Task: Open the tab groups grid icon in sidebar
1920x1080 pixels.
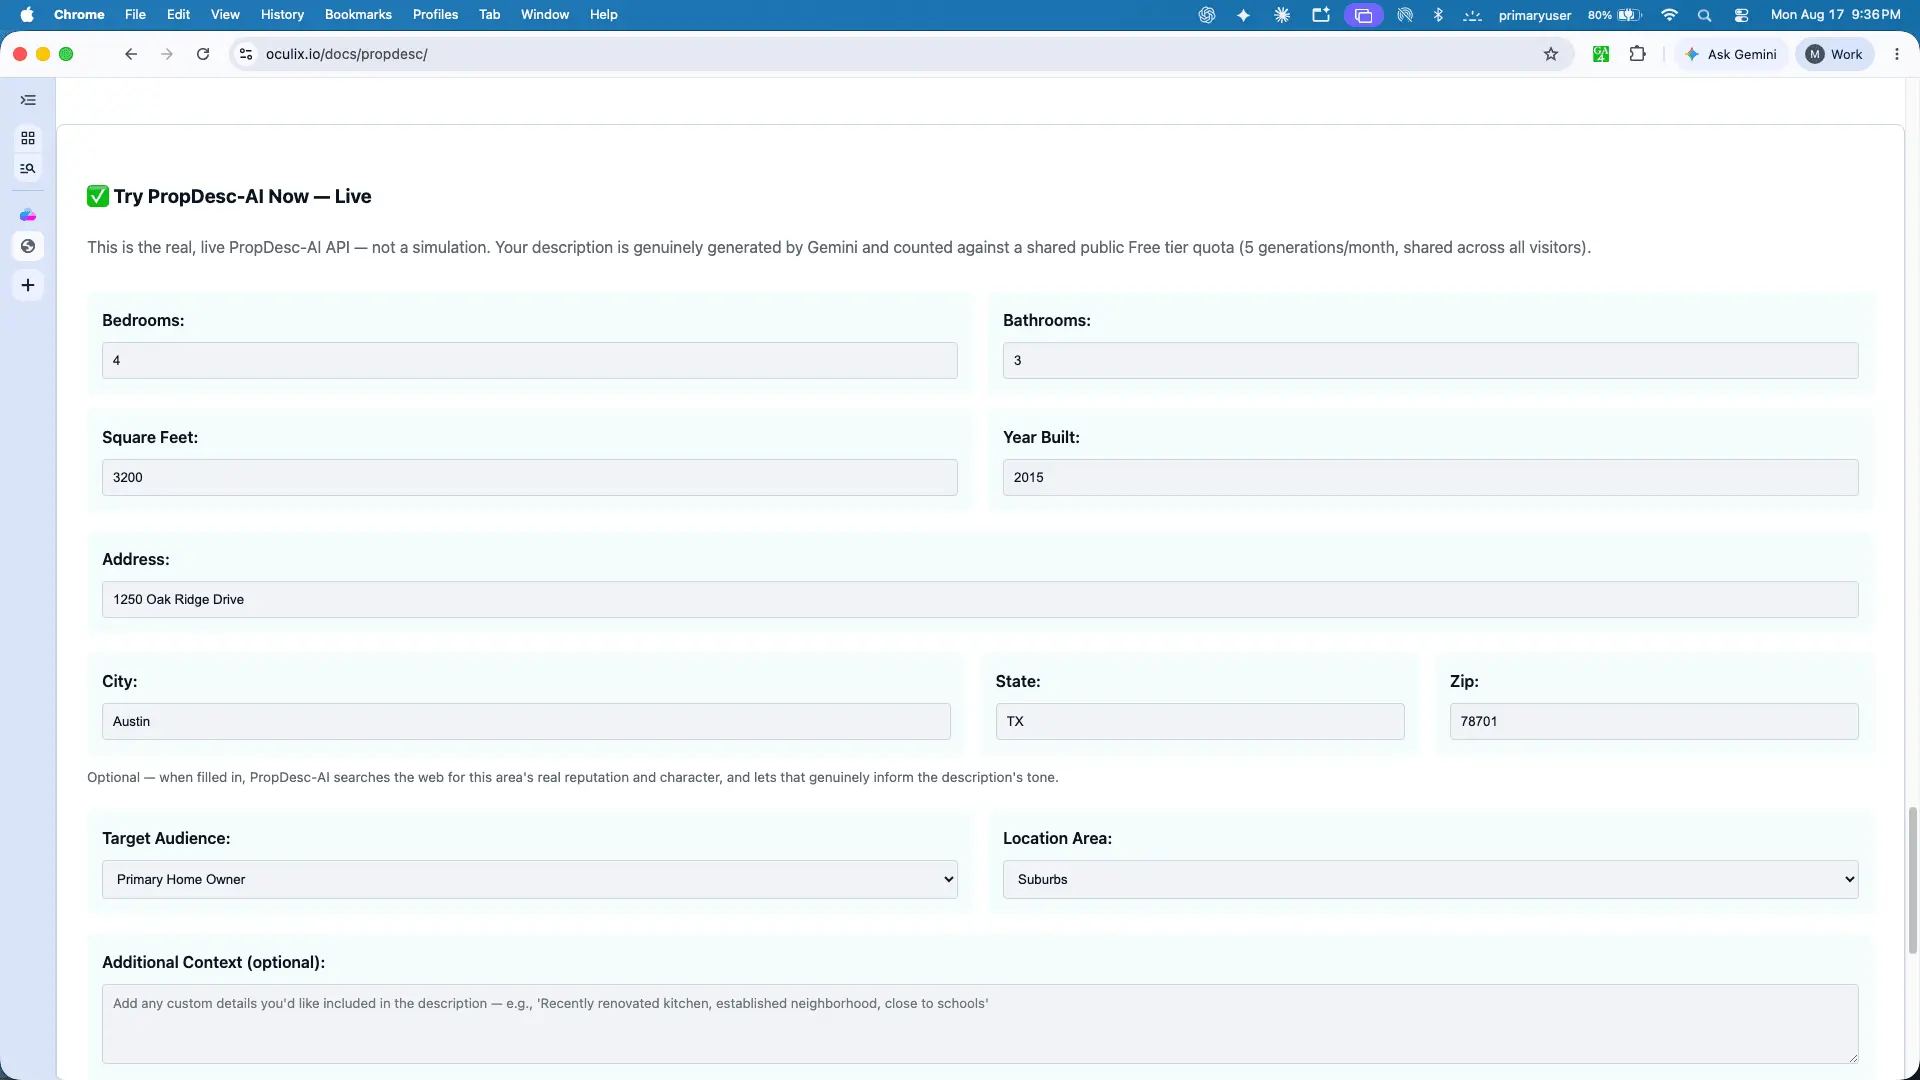Action: (28, 138)
